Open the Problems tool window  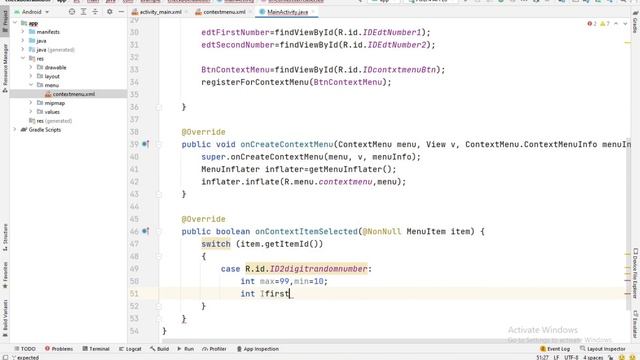click(x=59, y=349)
